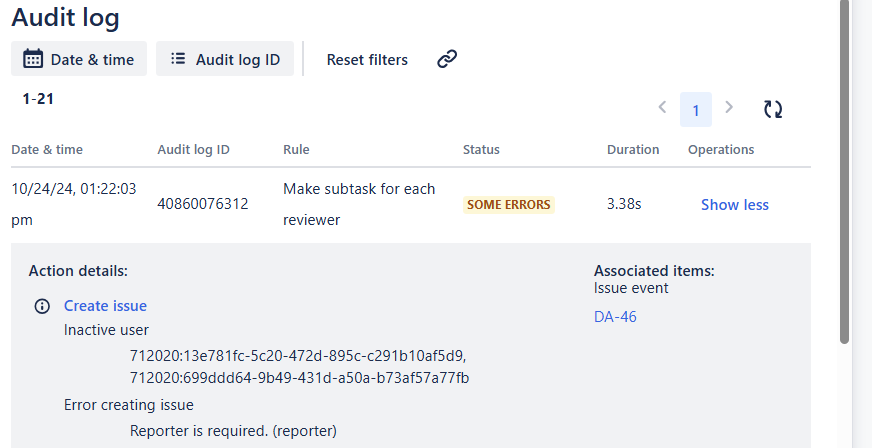Go to previous page arrow
Screen dimensions: 872x448
662,107
